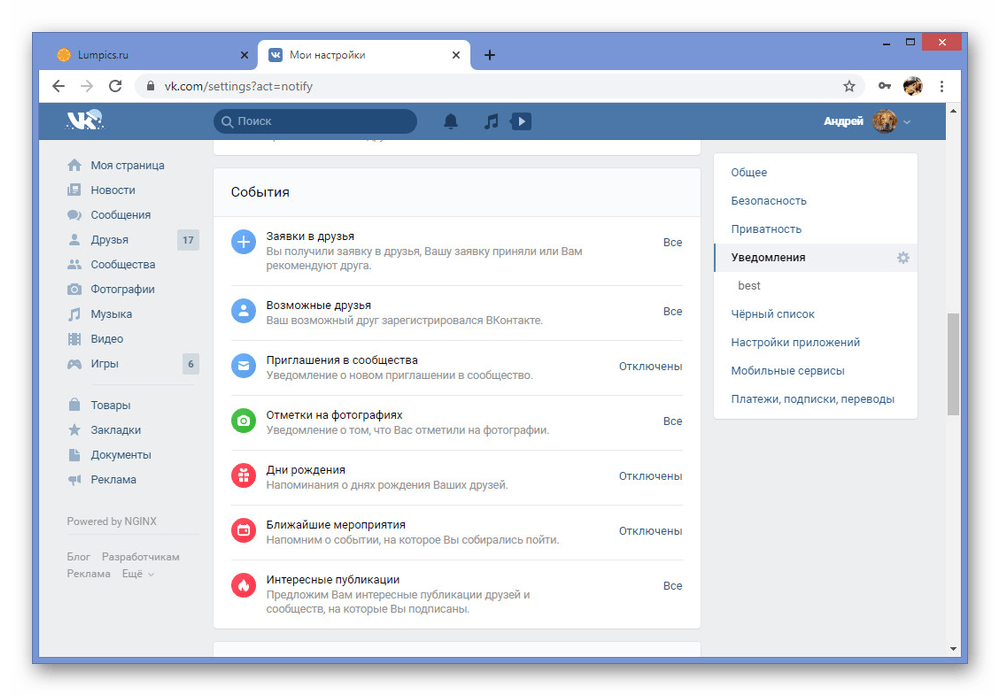Click the calendar icon for Ближайшие мероприятия
The width and height of the screenshot is (1000, 696).
(x=243, y=531)
